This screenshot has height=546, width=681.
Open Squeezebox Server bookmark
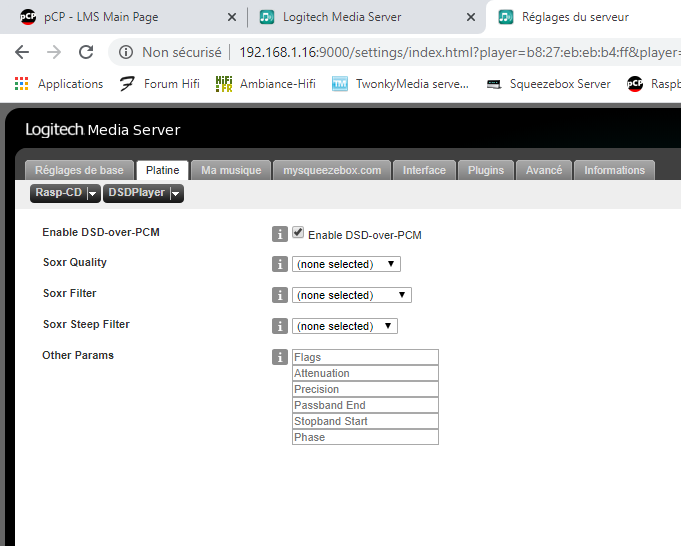pyautogui.click(x=549, y=83)
